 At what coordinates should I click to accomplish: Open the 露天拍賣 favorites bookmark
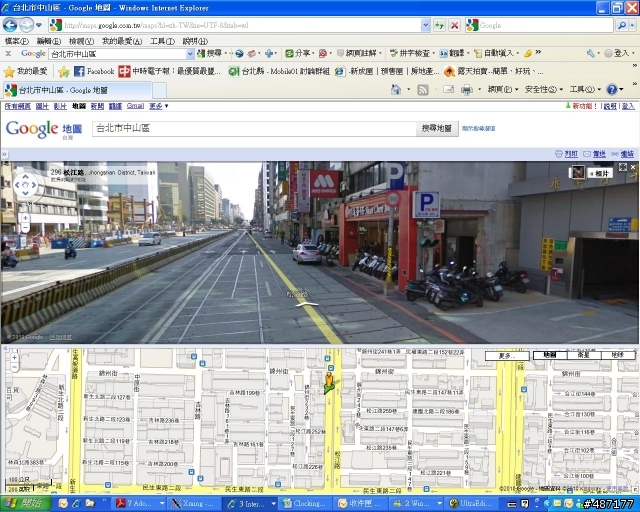493,71
